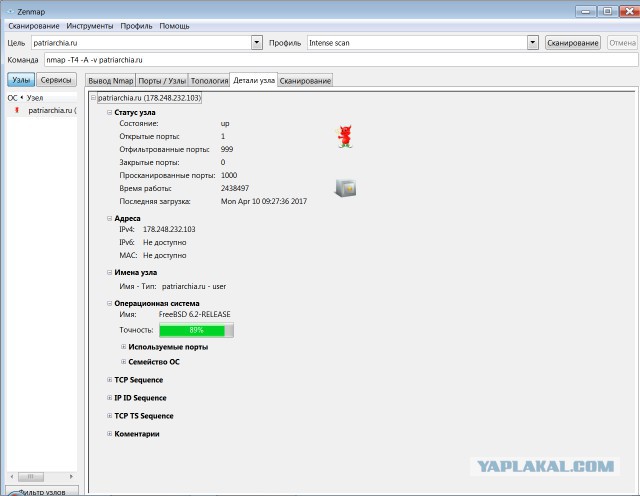Viewport: 640px width, 496px height.
Task: Open the Профиль menu
Action: click(136, 26)
